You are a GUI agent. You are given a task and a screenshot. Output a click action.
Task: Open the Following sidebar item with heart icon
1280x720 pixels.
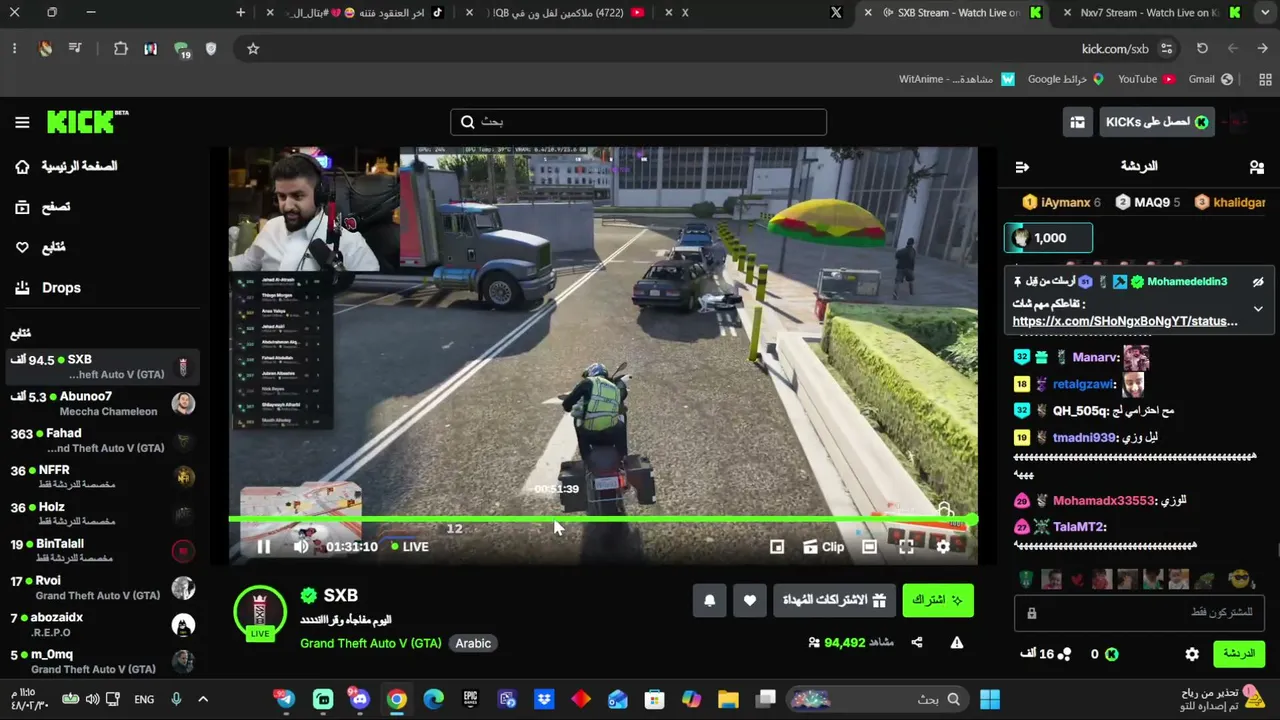[41, 247]
